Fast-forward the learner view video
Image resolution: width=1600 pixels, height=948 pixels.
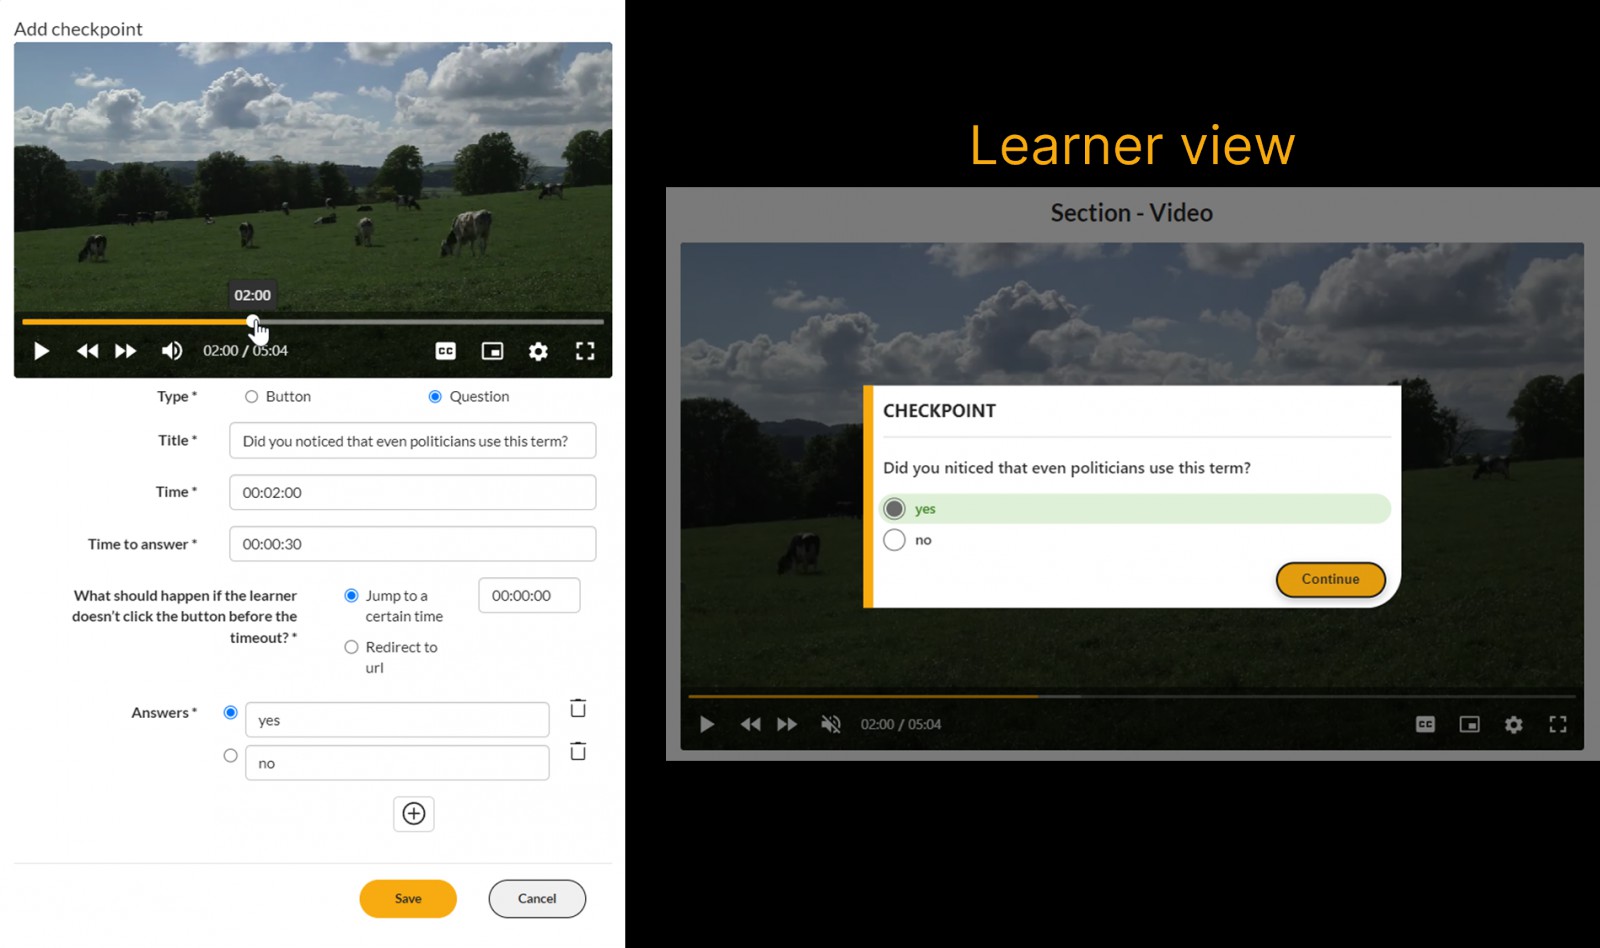(x=787, y=724)
